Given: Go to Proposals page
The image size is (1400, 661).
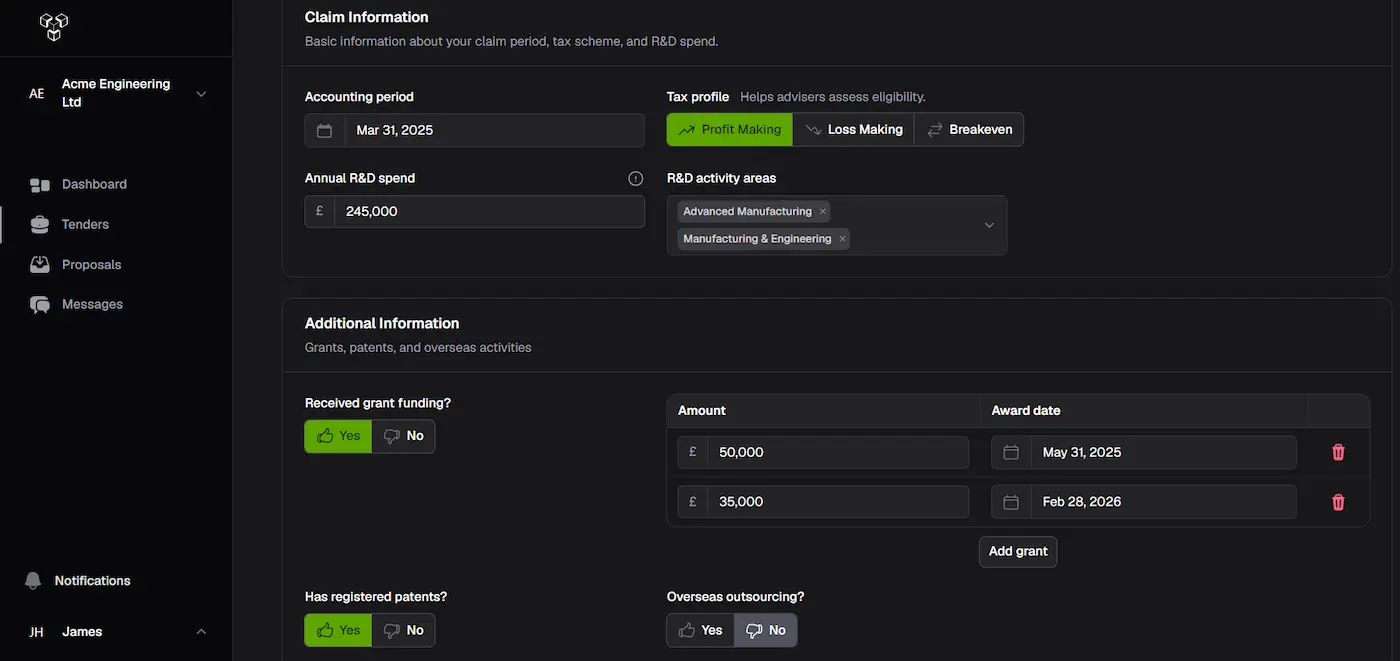Looking at the screenshot, I should [91, 265].
